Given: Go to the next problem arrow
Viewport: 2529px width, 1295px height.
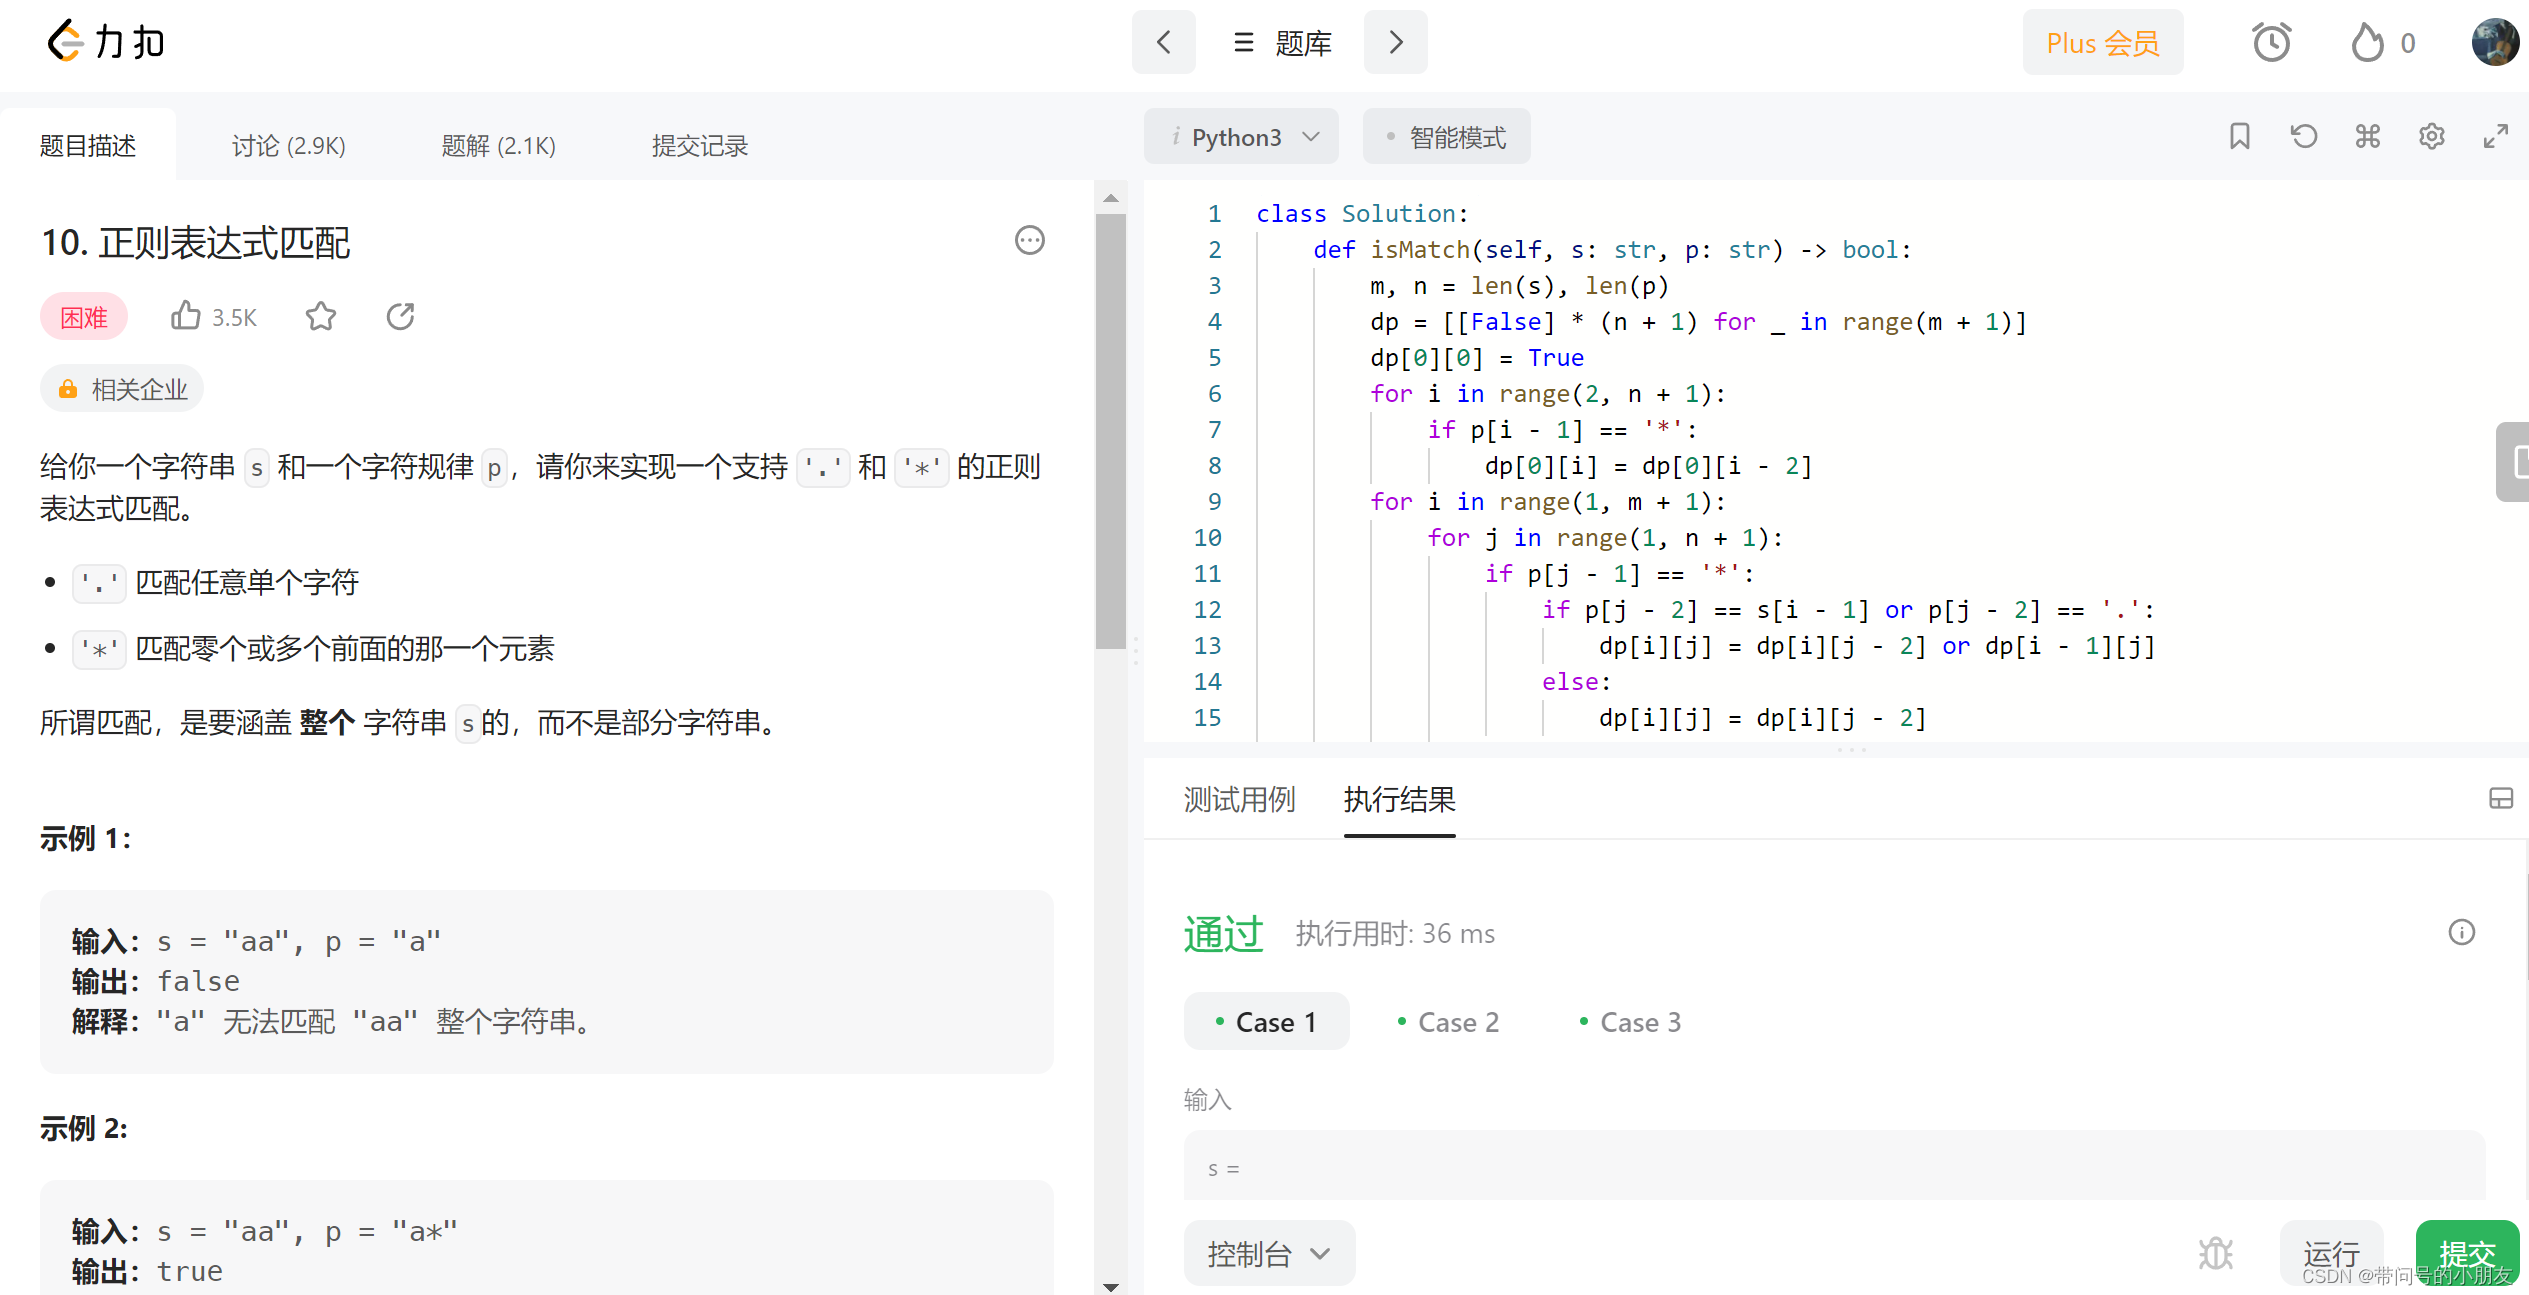Looking at the screenshot, I should [1395, 42].
